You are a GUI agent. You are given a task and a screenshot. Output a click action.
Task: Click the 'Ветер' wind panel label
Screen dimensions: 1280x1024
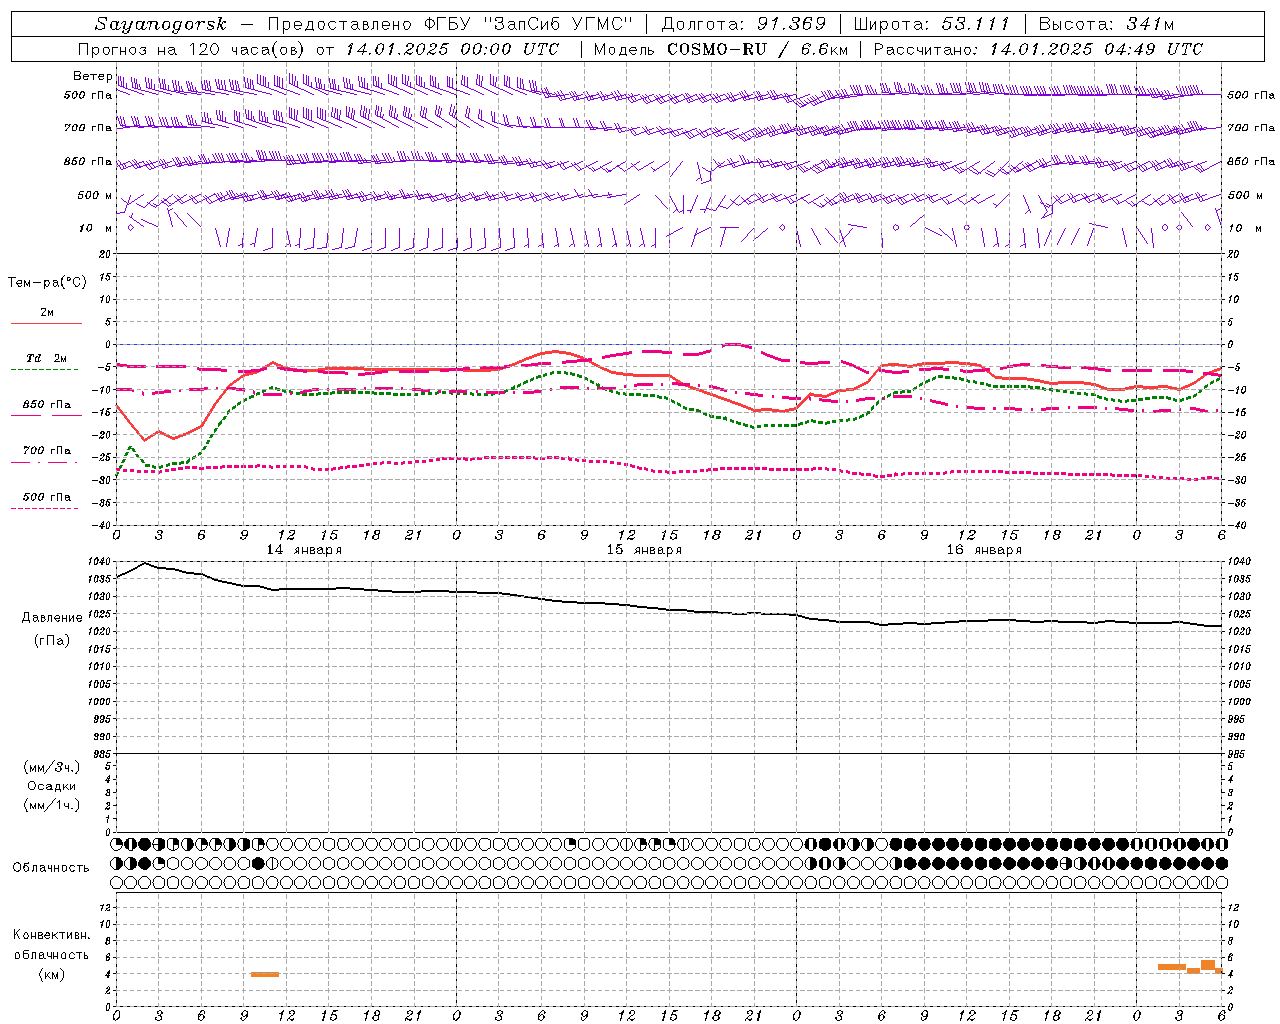[x=92, y=76]
